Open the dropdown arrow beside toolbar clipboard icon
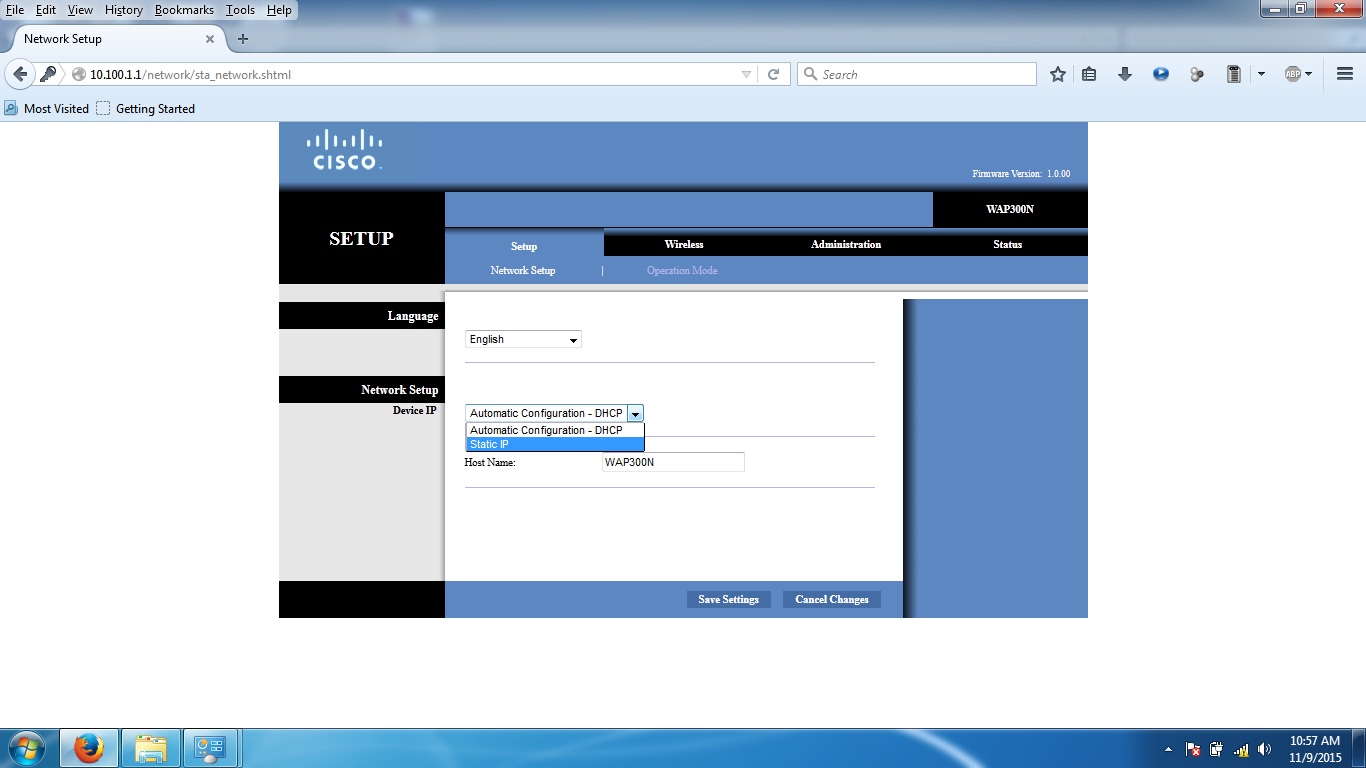Viewport: 1366px width, 768px height. pos(1261,74)
